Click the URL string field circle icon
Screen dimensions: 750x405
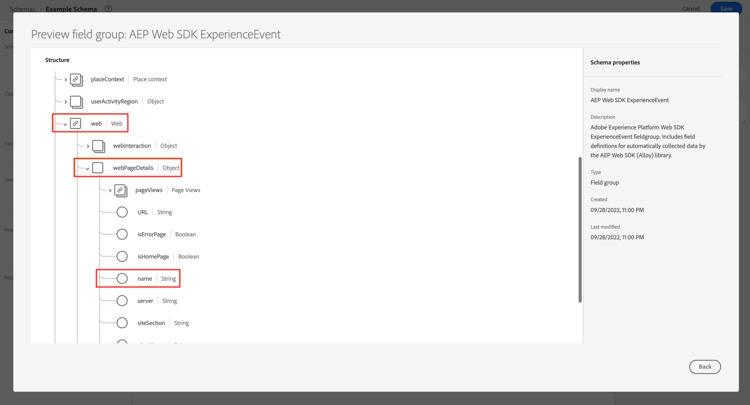(122, 212)
